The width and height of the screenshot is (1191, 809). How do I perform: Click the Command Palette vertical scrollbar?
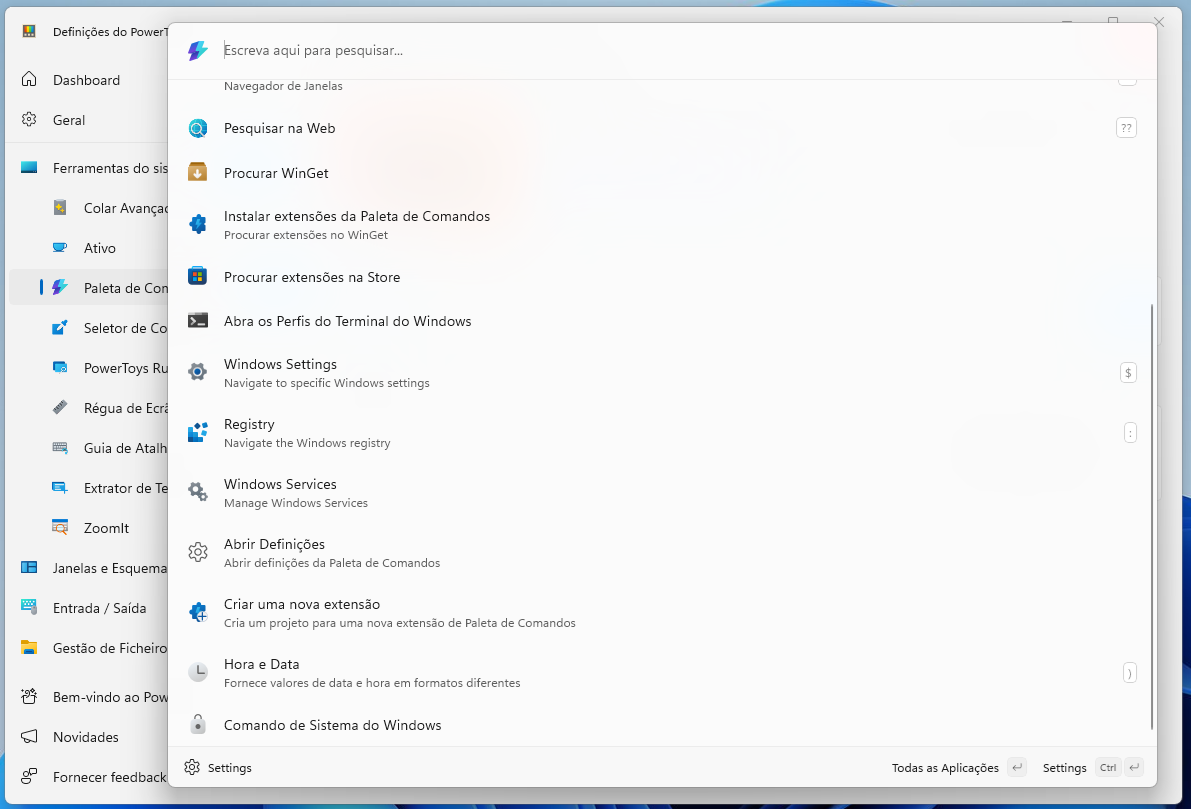pos(1152,517)
